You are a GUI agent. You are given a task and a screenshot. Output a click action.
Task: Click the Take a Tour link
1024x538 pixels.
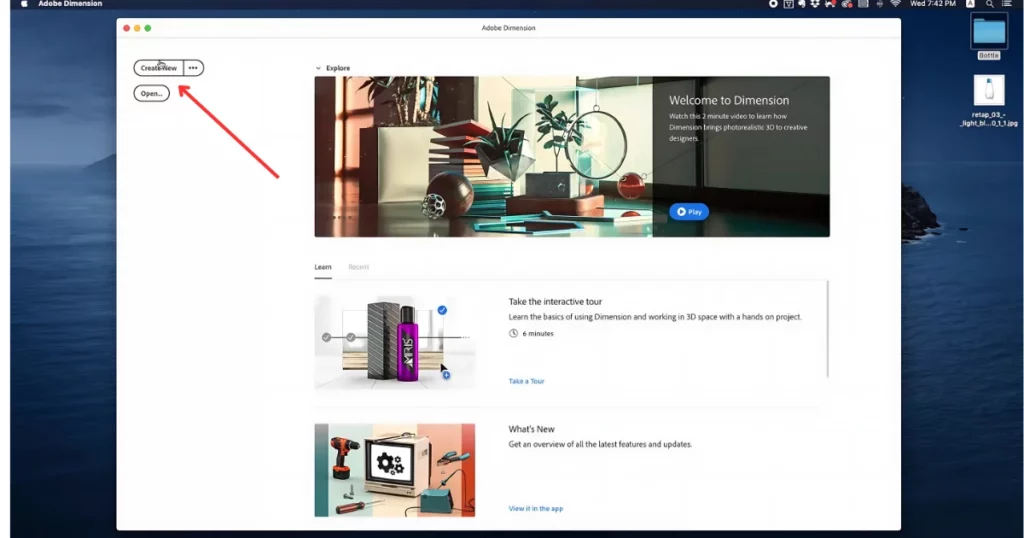526,381
